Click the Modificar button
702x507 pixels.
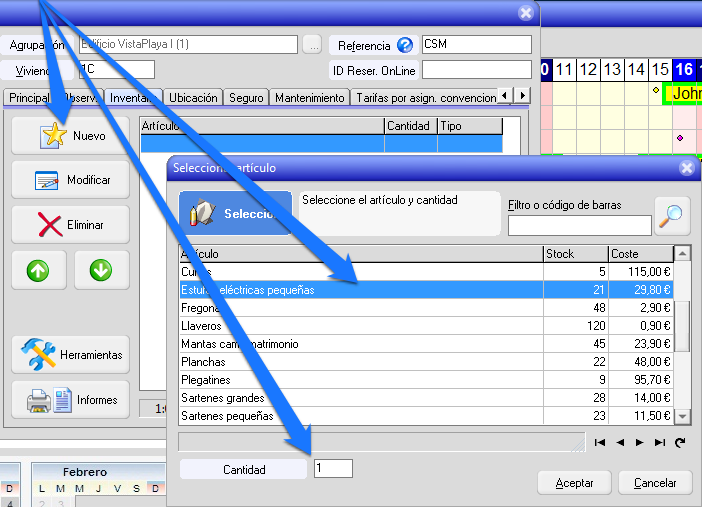pyautogui.click(x=70, y=180)
